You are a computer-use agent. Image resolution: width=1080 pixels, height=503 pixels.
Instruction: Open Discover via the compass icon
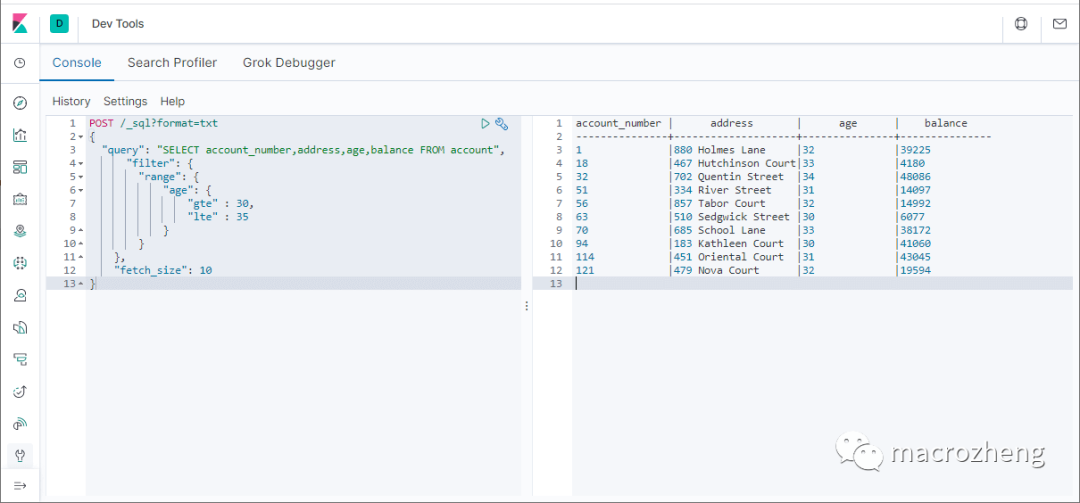pos(20,103)
